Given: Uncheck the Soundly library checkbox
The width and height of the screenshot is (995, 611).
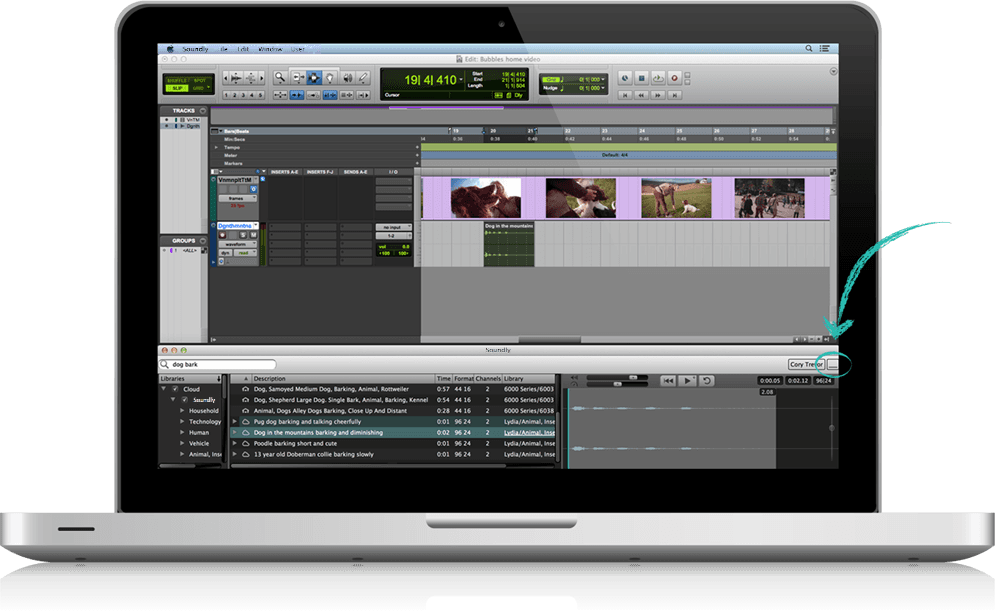Looking at the screenshot, I should click(184, 400).
